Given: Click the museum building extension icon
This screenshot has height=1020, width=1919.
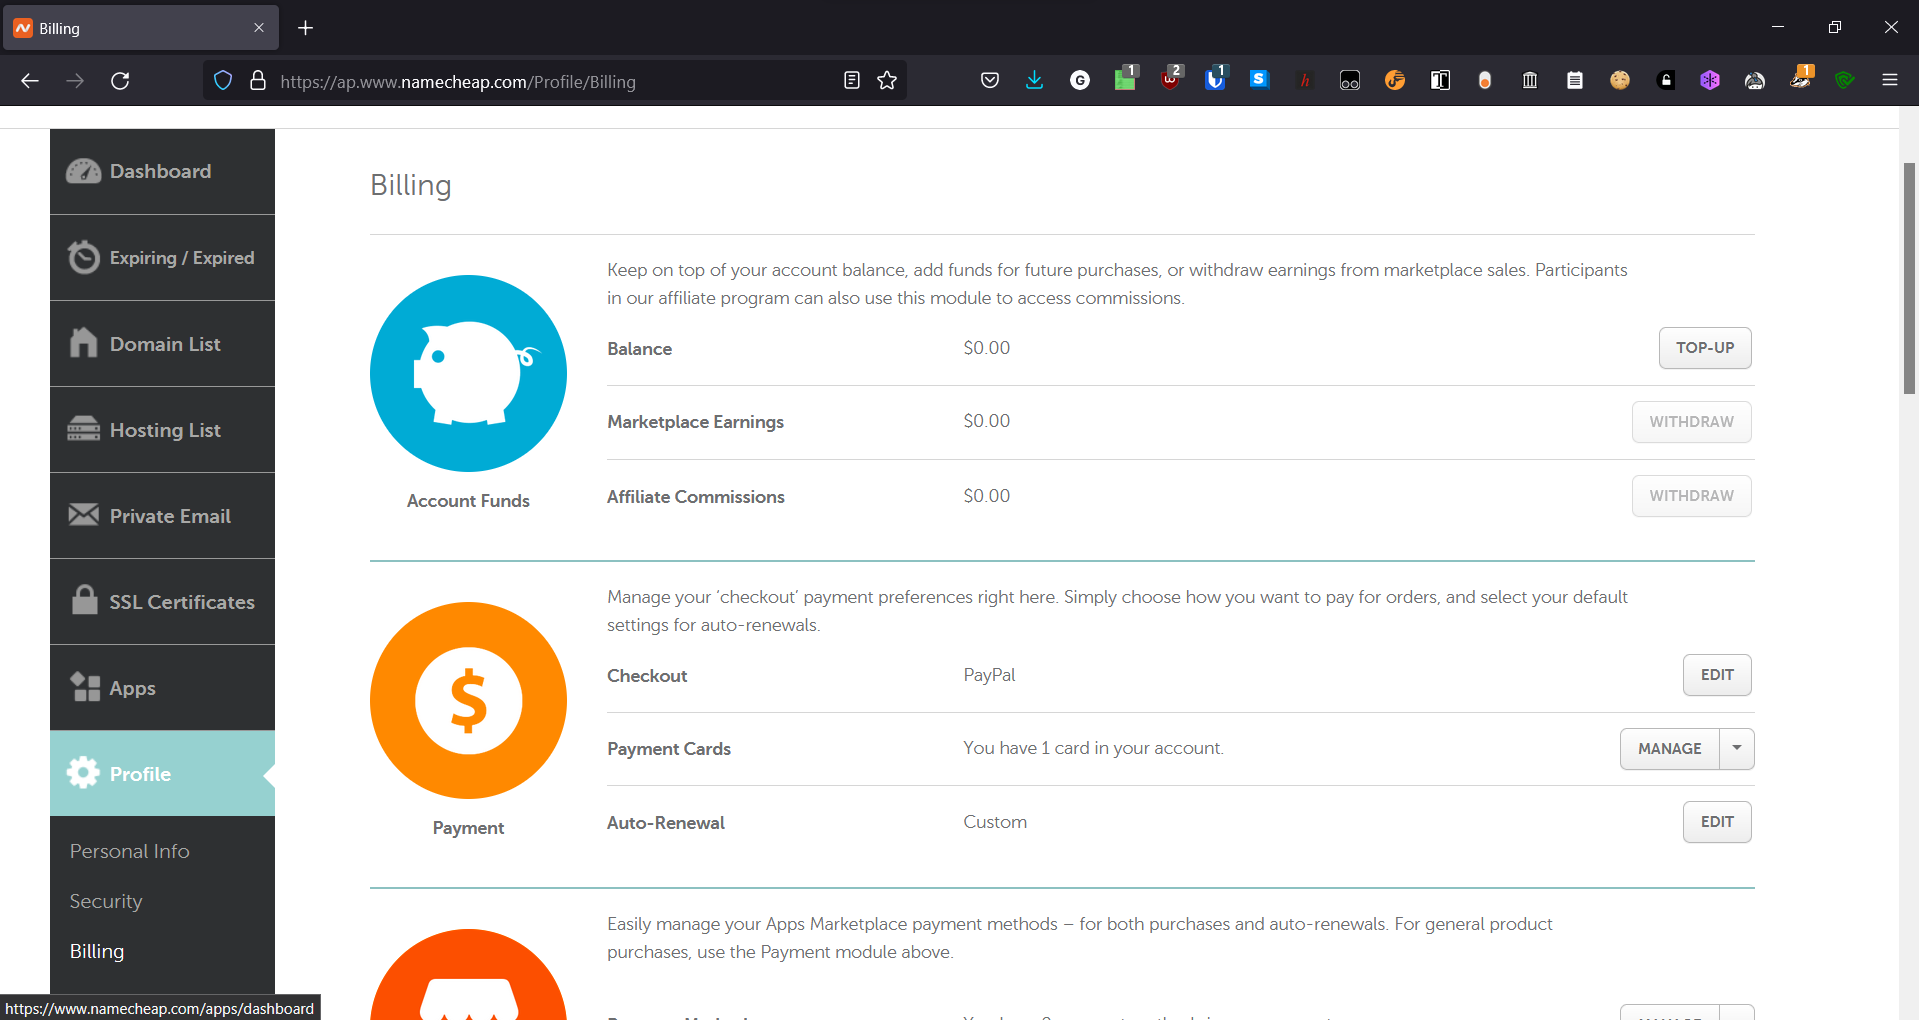Looking at the screenshot, I should (x=1530, y=81).
